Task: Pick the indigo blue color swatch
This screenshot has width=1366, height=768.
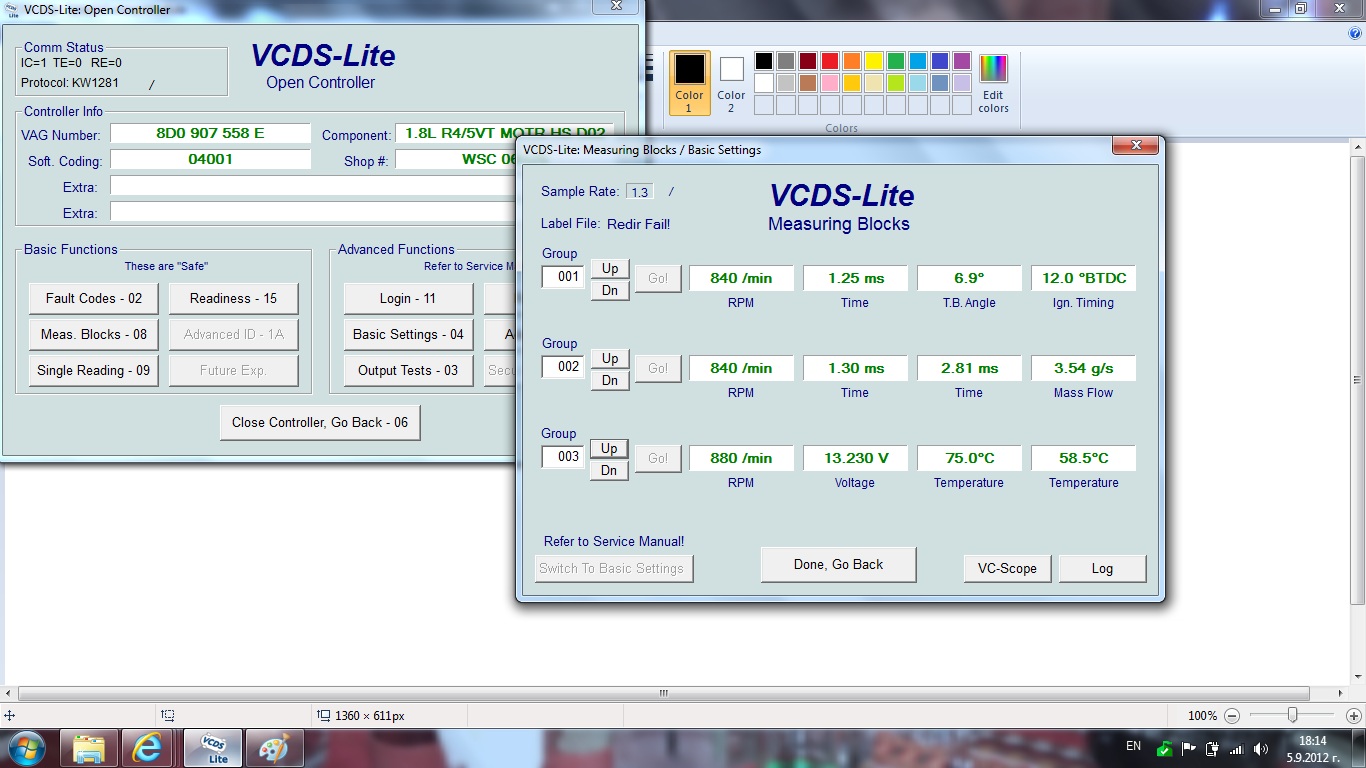Action: [940, 61]
